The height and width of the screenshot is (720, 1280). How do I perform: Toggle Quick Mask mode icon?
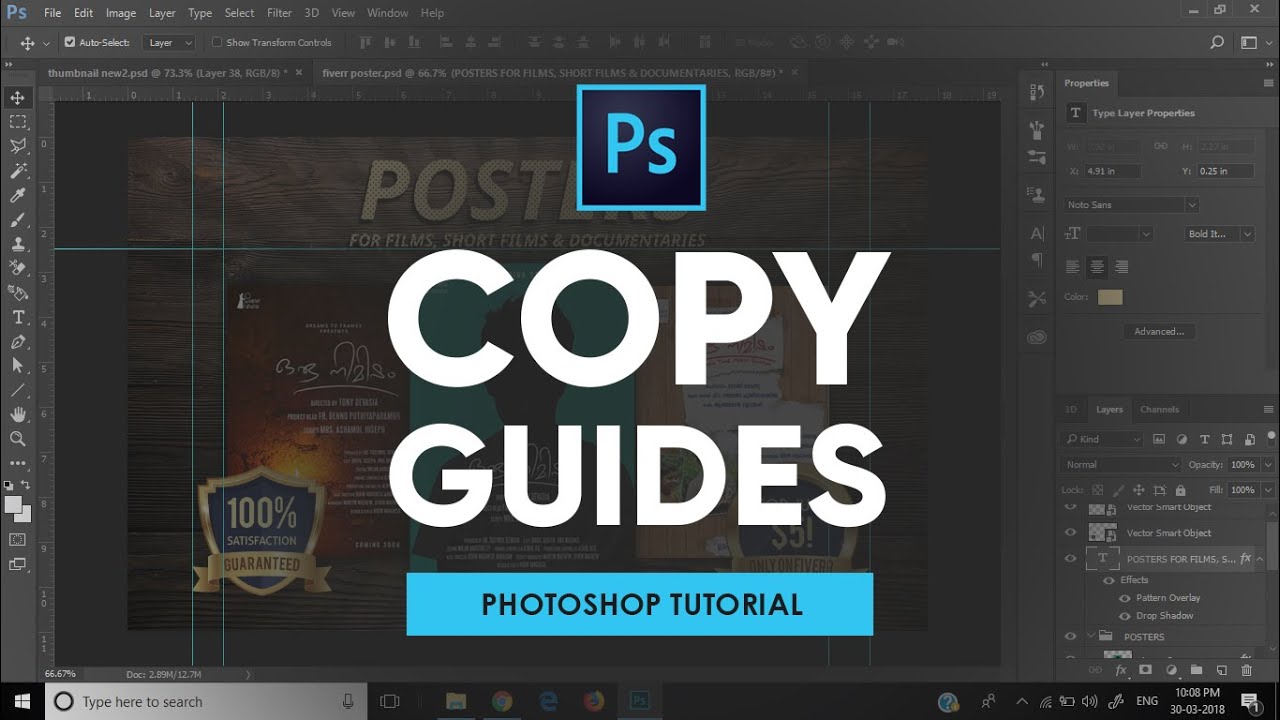pos(17,540)
